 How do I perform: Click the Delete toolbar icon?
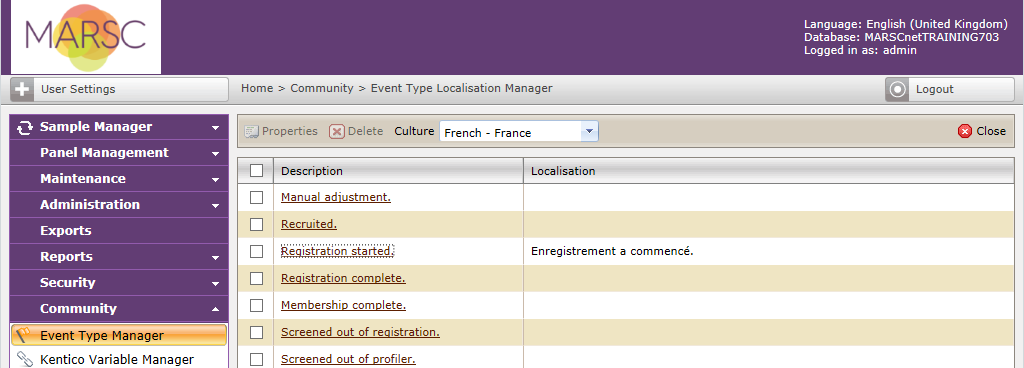[336, 132]
